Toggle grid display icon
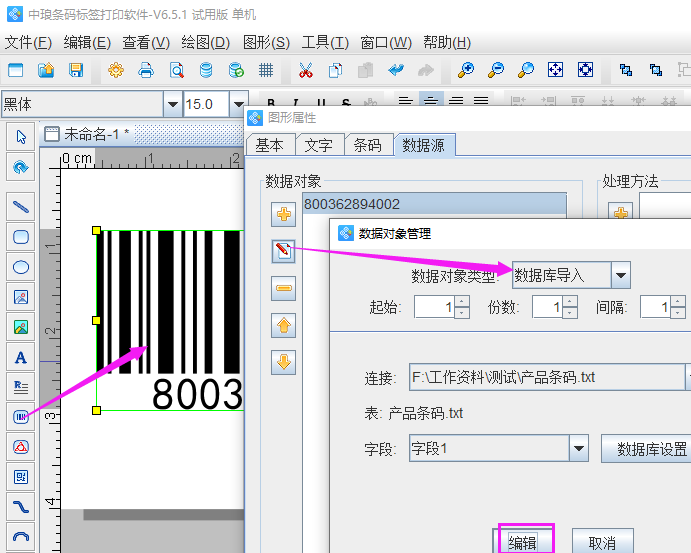 (x=266, y=70)
